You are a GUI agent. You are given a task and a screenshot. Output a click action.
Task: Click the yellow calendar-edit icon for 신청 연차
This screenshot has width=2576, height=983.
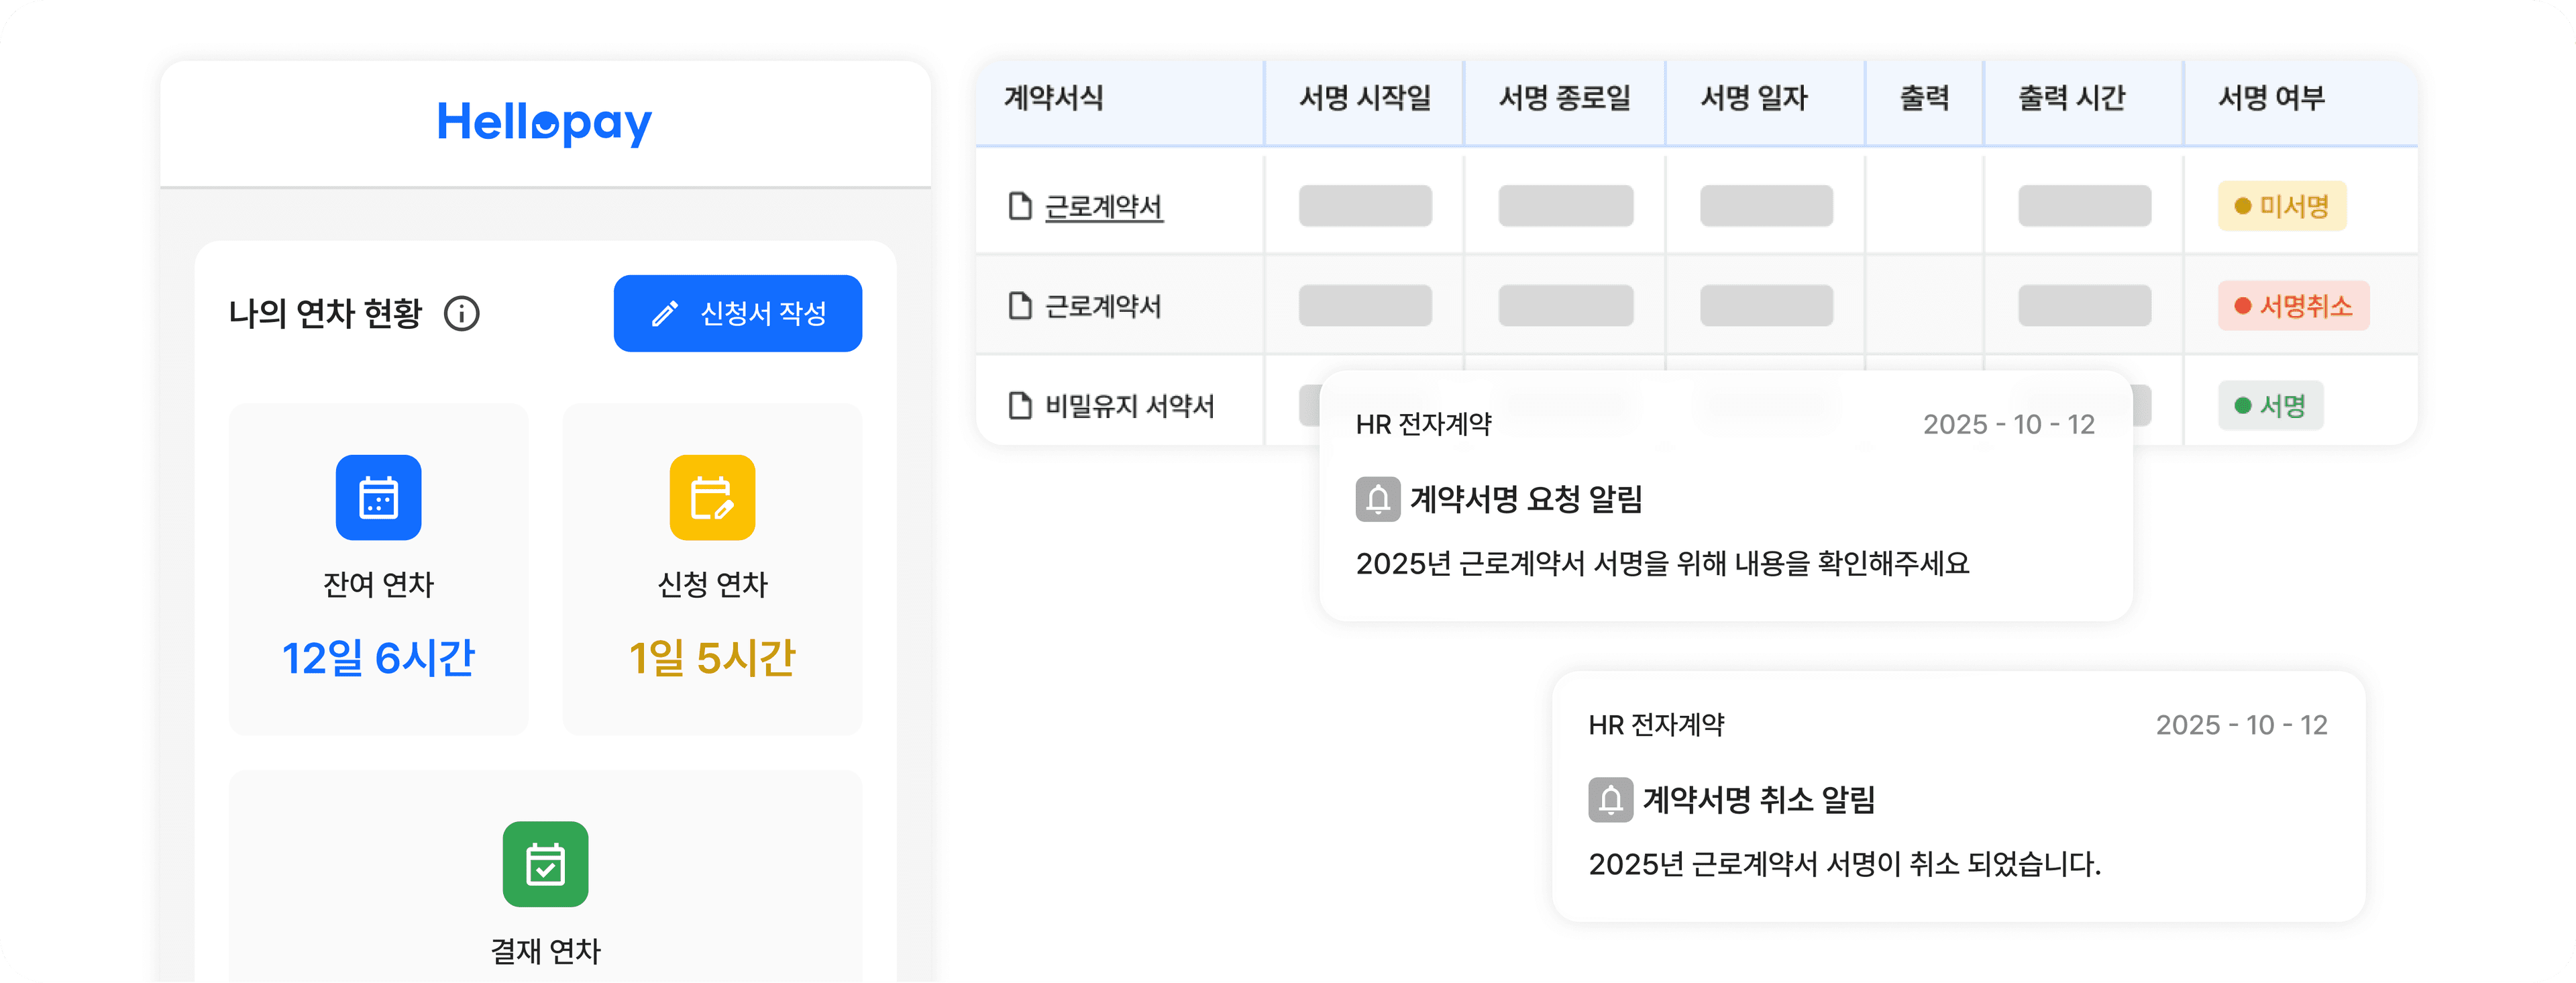tap(712, 498)
